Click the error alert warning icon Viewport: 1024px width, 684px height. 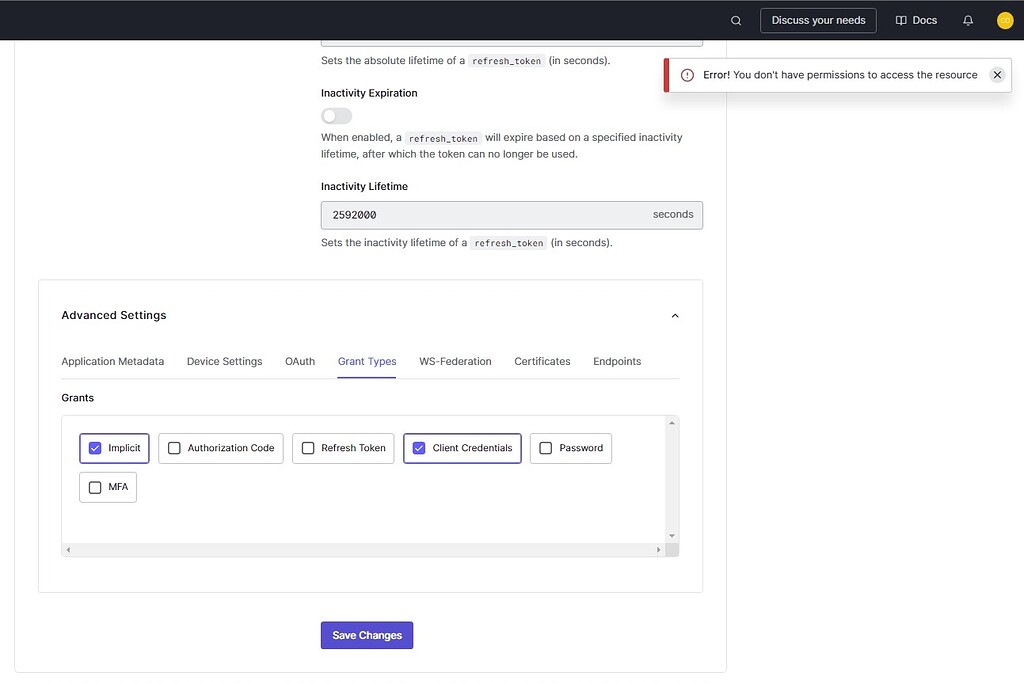[686, 74]
